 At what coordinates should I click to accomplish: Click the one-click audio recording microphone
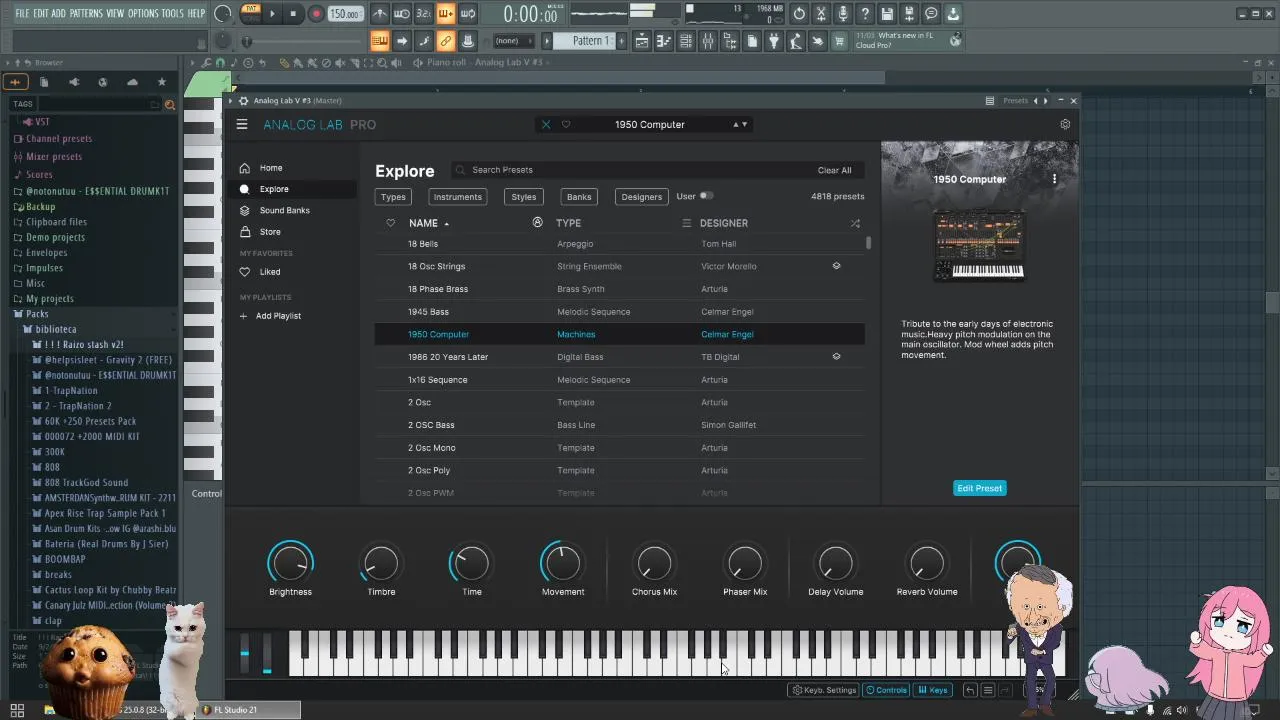(x=843, y=14)
